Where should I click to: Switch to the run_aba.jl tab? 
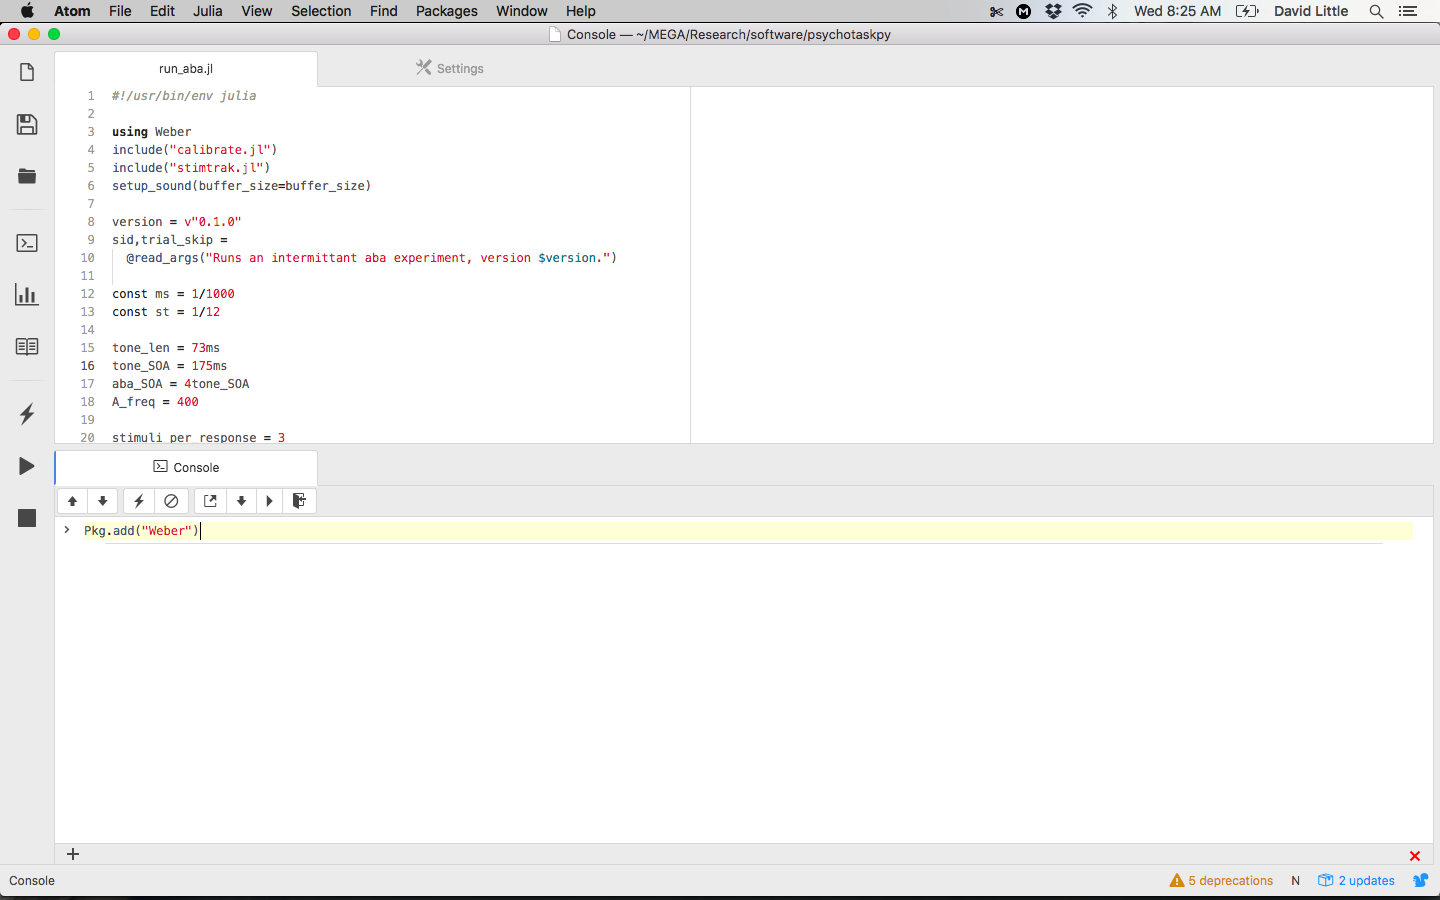click(186, 69)
